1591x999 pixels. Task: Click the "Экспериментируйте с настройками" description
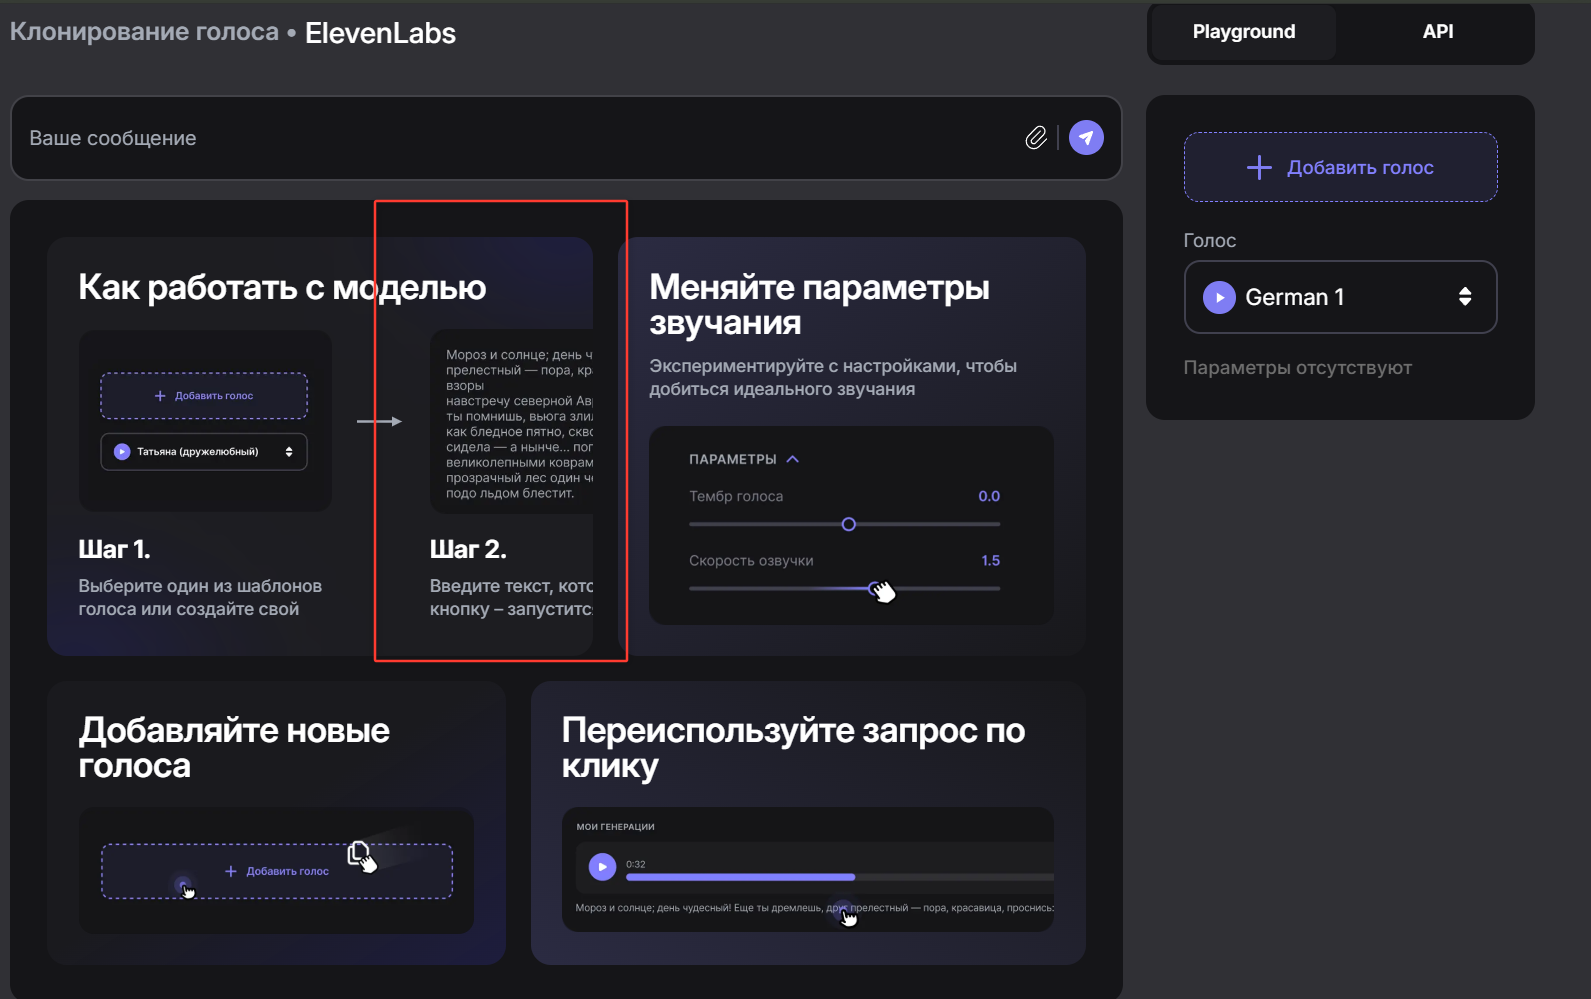833,378
